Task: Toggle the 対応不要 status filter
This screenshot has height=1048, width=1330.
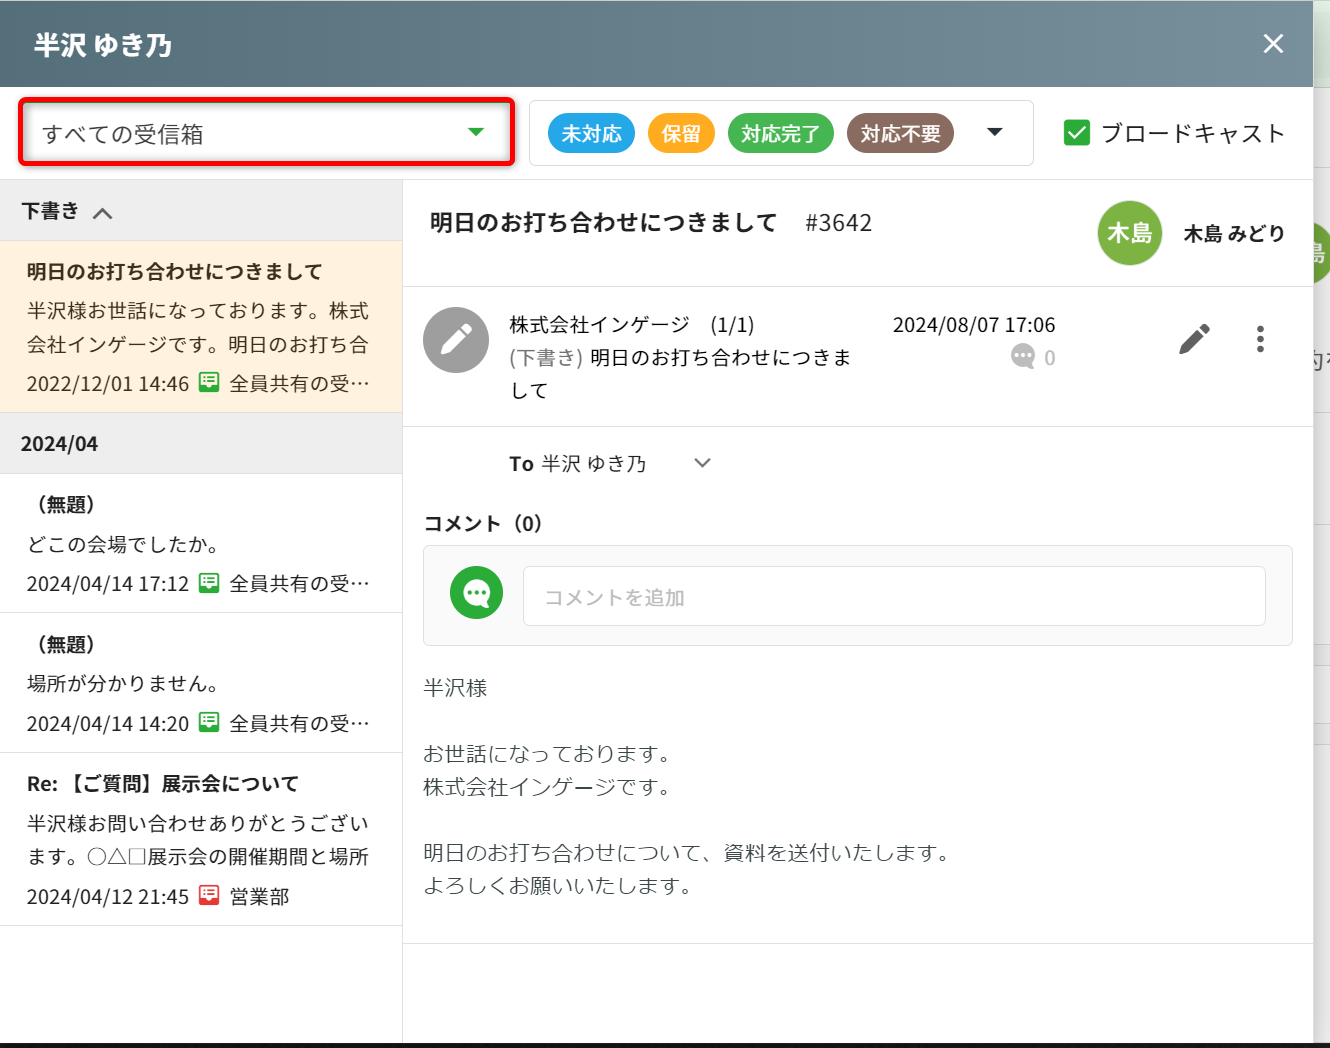Action: [900, 133]
